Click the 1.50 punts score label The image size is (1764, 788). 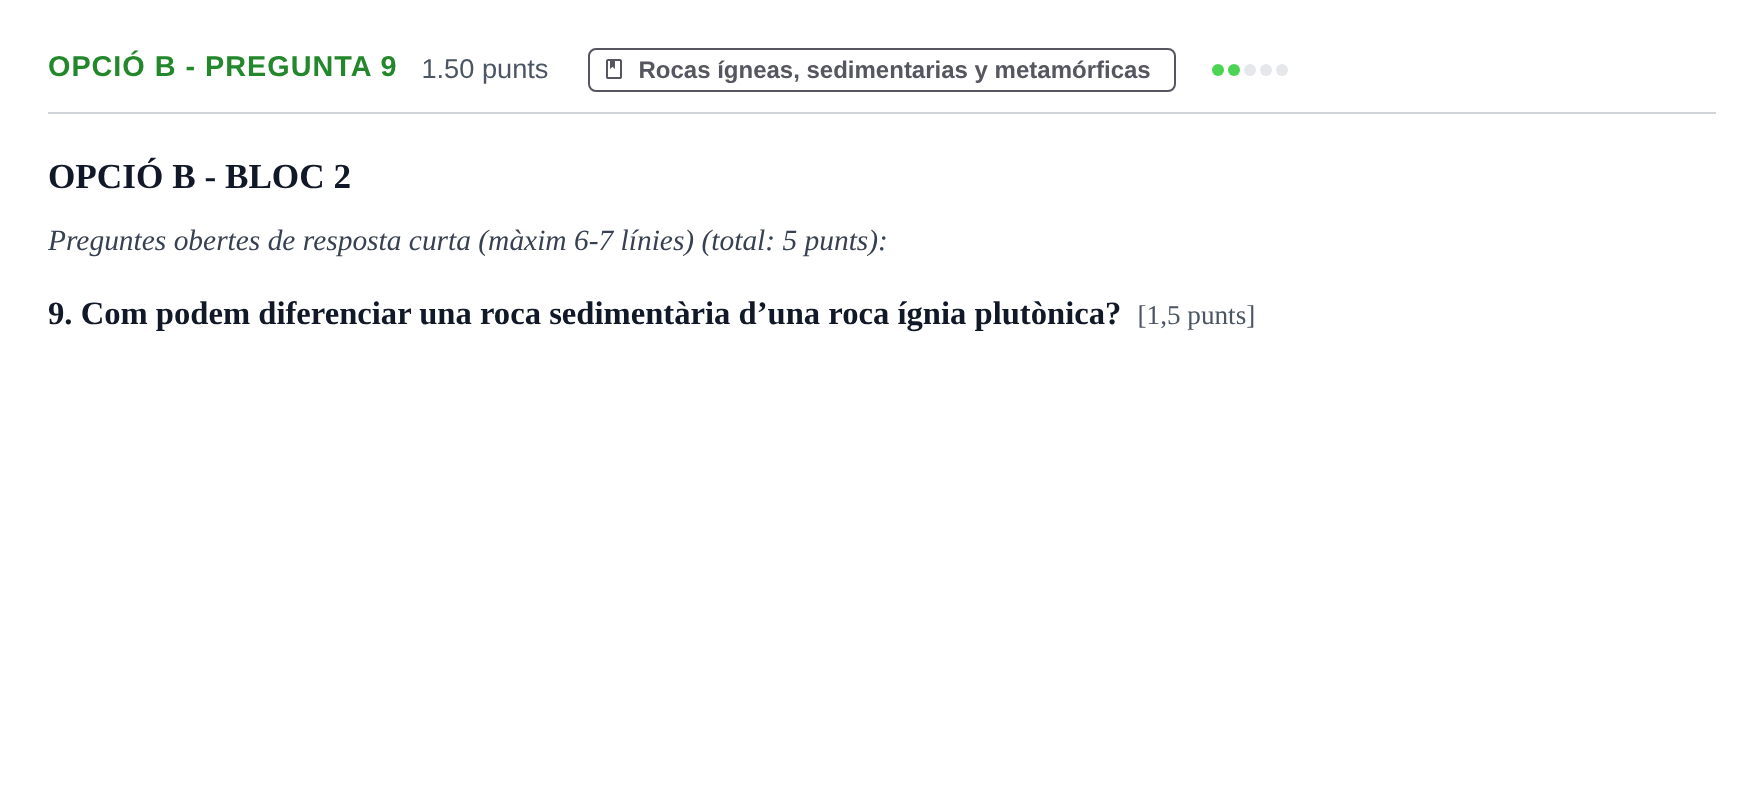[485, 69]
